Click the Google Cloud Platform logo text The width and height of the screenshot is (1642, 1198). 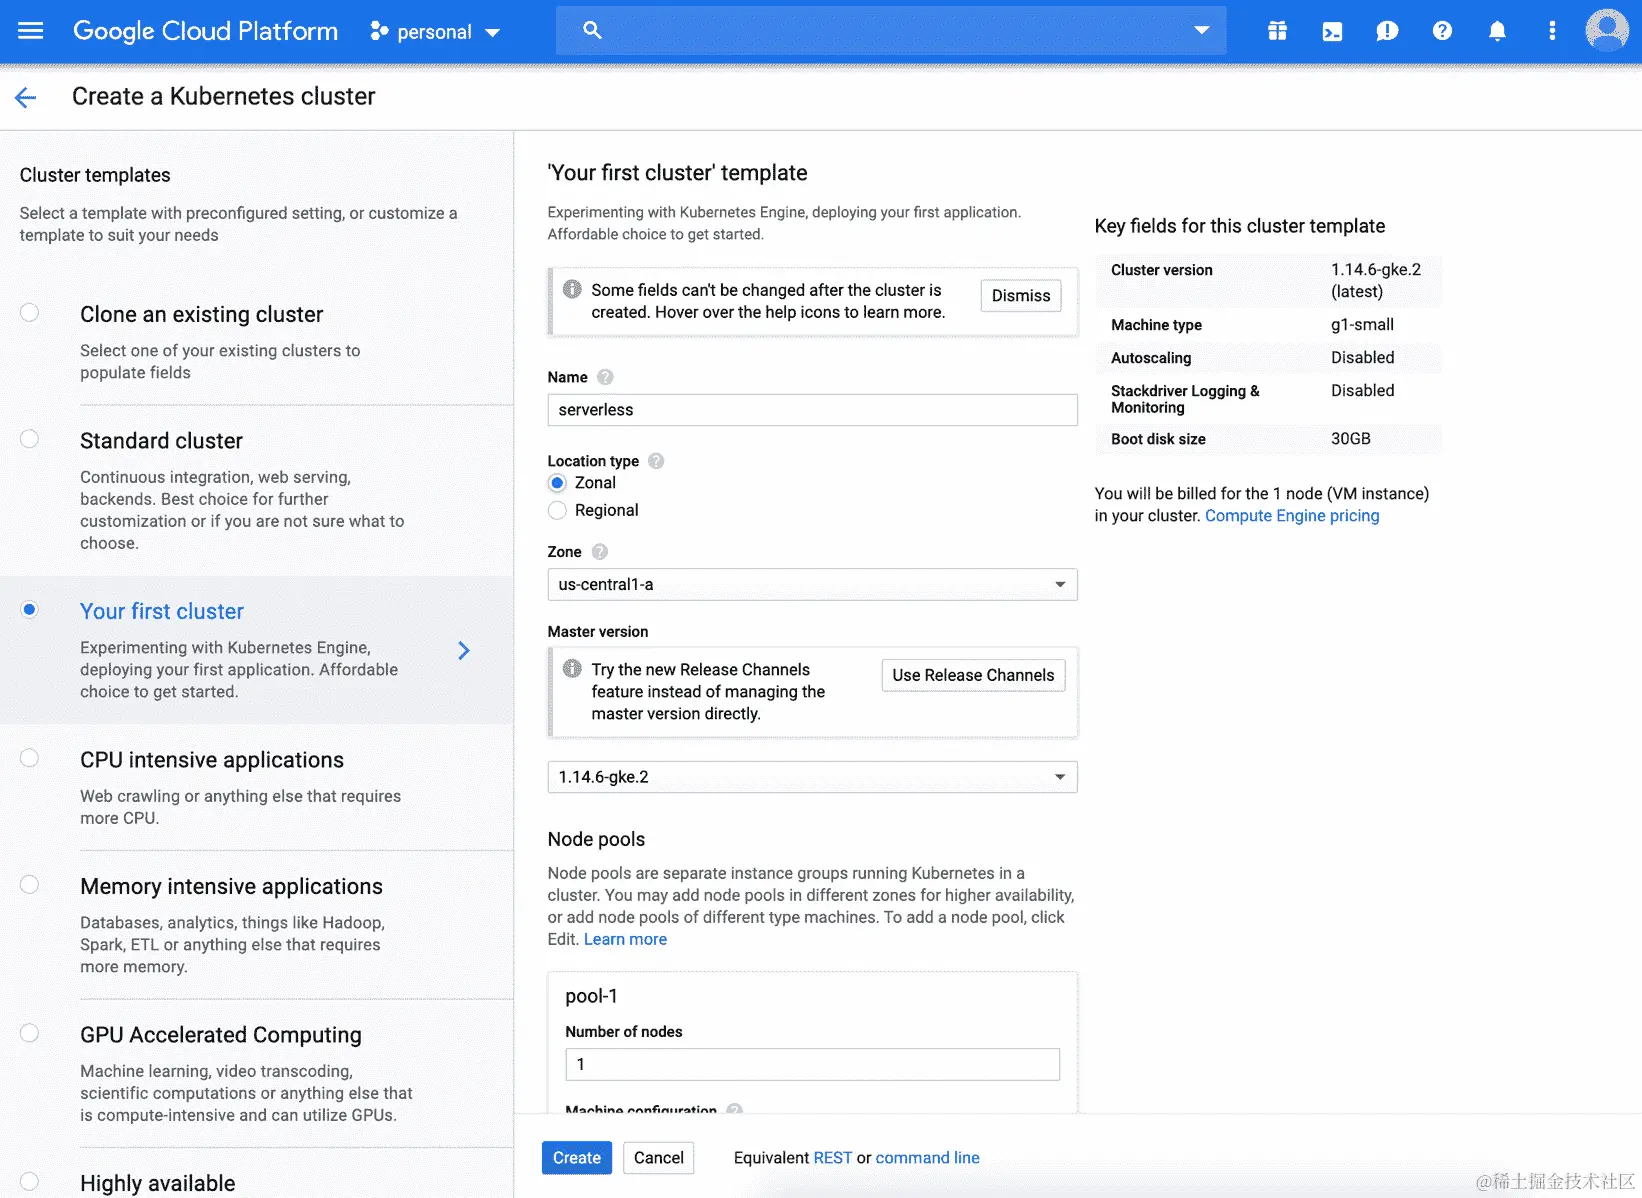[206, 31]
